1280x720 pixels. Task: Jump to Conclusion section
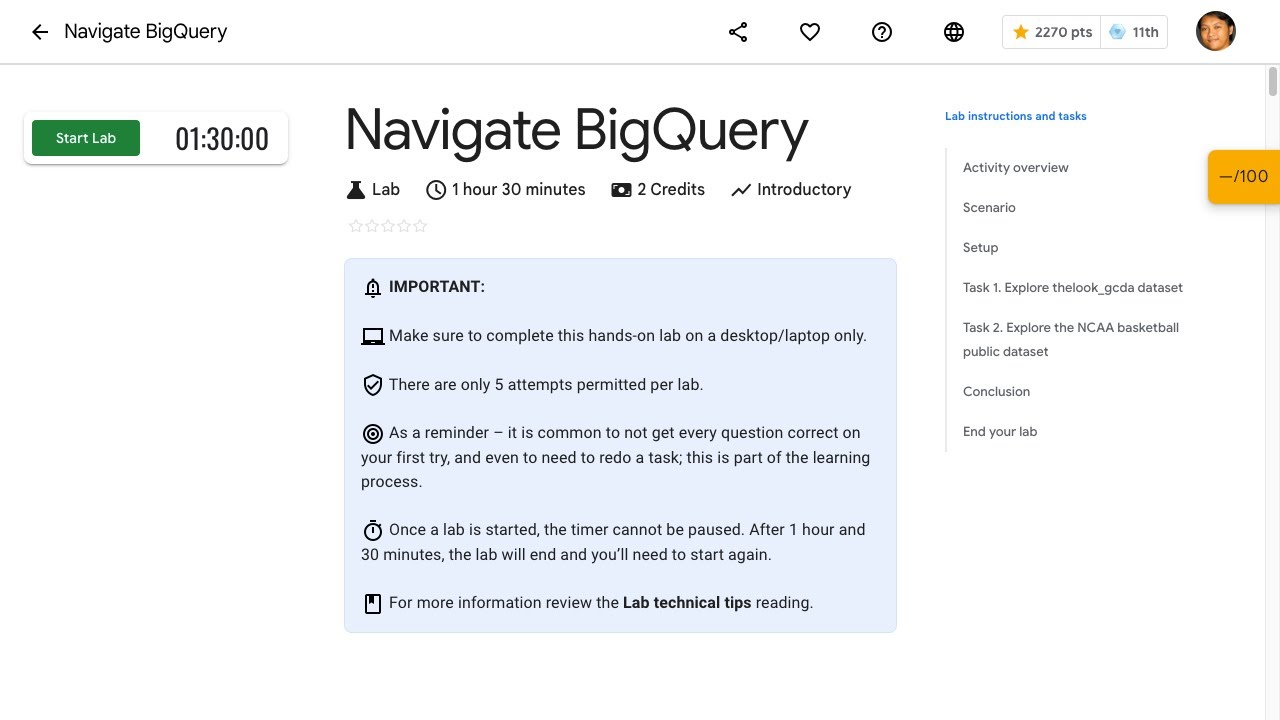tap(996, 391)
